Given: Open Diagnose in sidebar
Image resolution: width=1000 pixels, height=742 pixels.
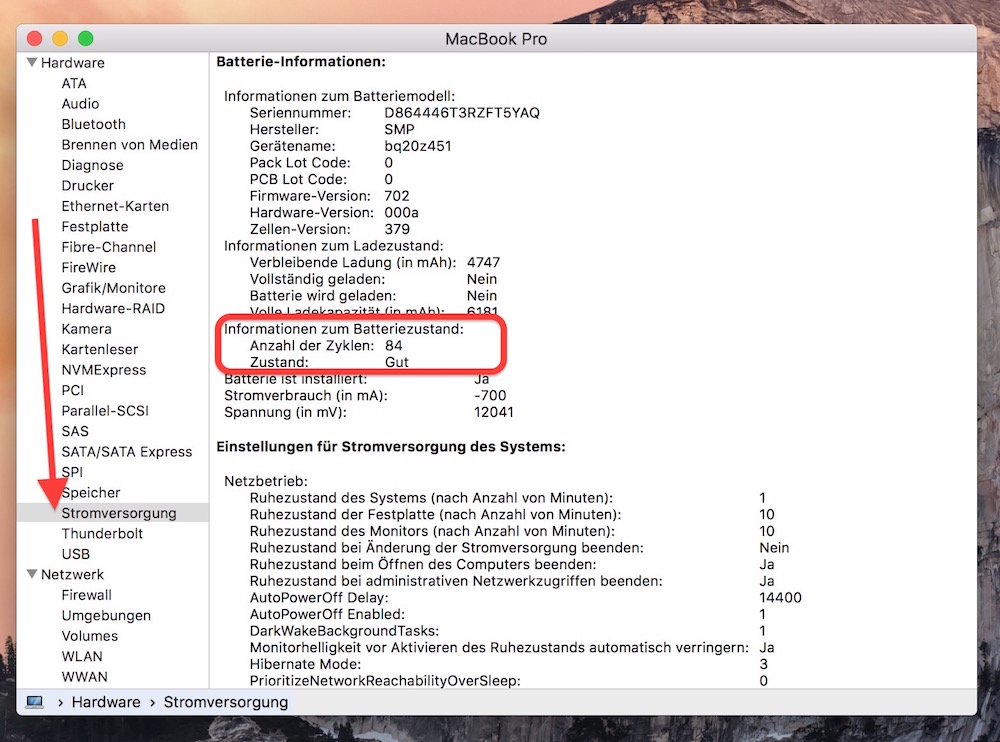Looking at the screenshot, I should (92, 165).
